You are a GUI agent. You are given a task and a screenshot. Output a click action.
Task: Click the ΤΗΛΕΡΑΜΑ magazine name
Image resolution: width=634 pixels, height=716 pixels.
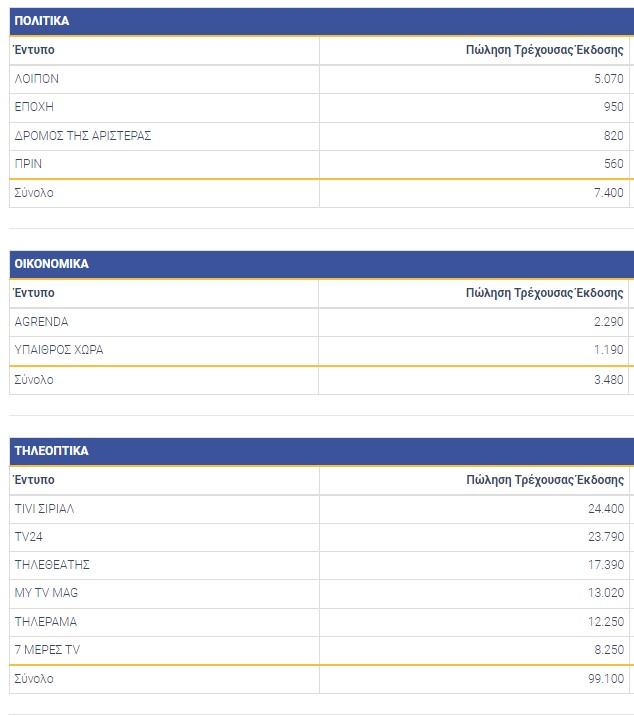tap(46, 622)
